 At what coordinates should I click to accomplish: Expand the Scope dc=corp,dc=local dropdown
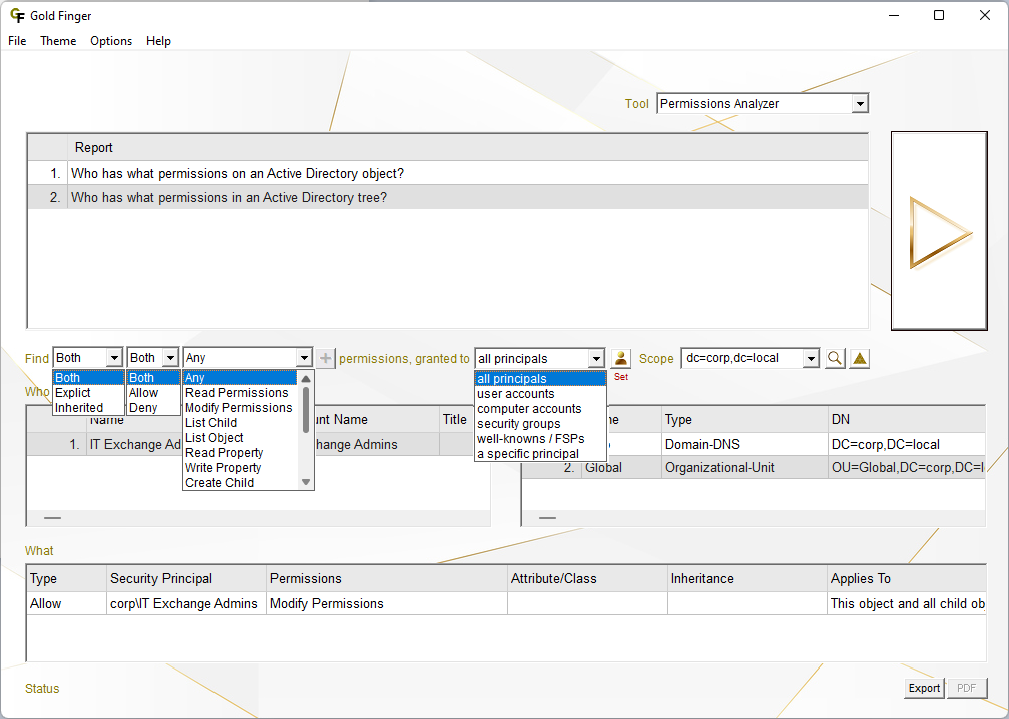tap(811, 358)
